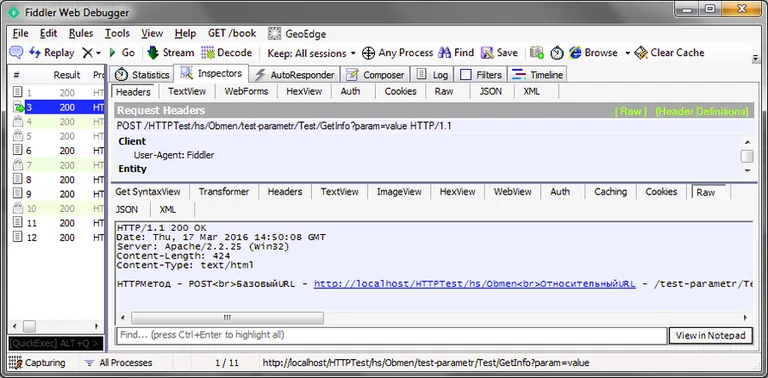
Task: Open the File menu
Action: 21,33
